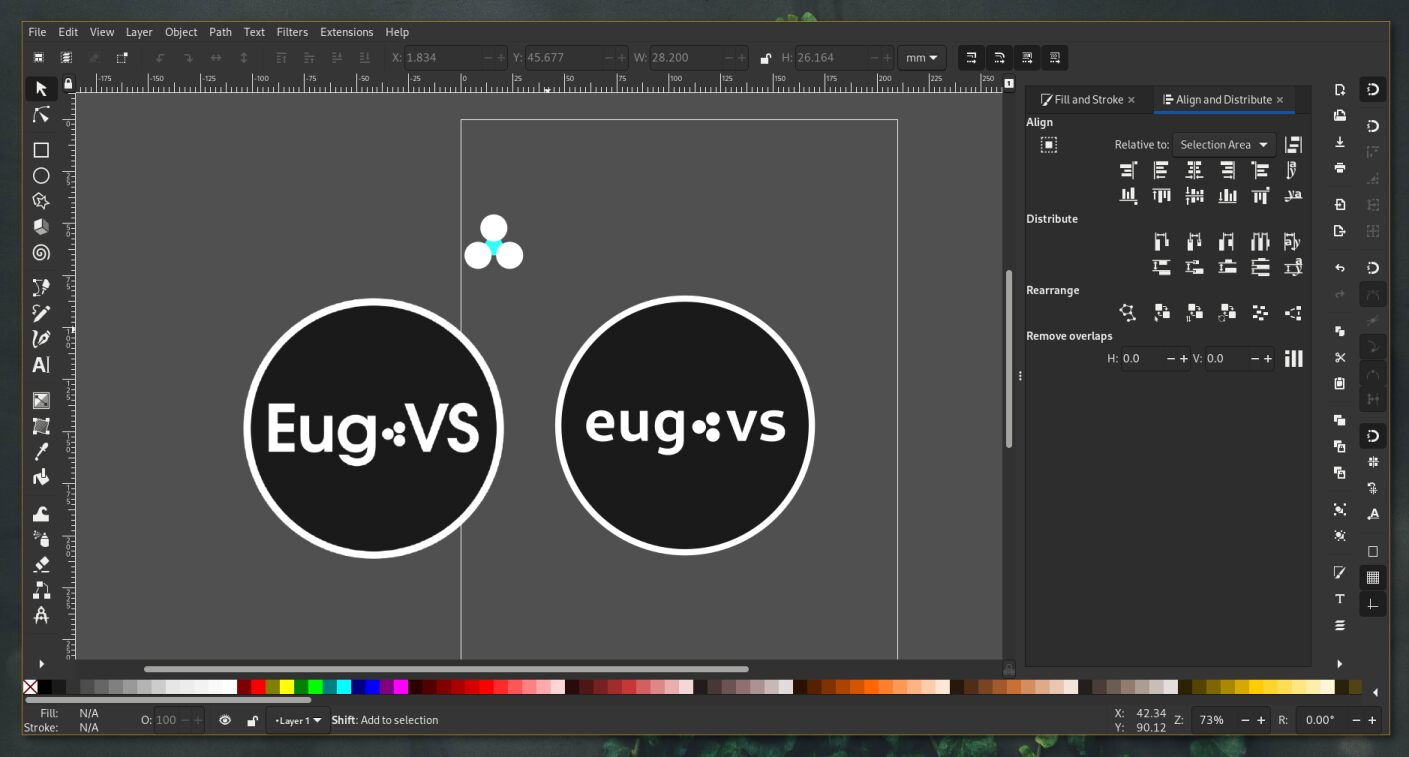1409x757 pixels.
Task: Select the color Dropper tool
Action: pyautogui.click(x=41, y=452)
